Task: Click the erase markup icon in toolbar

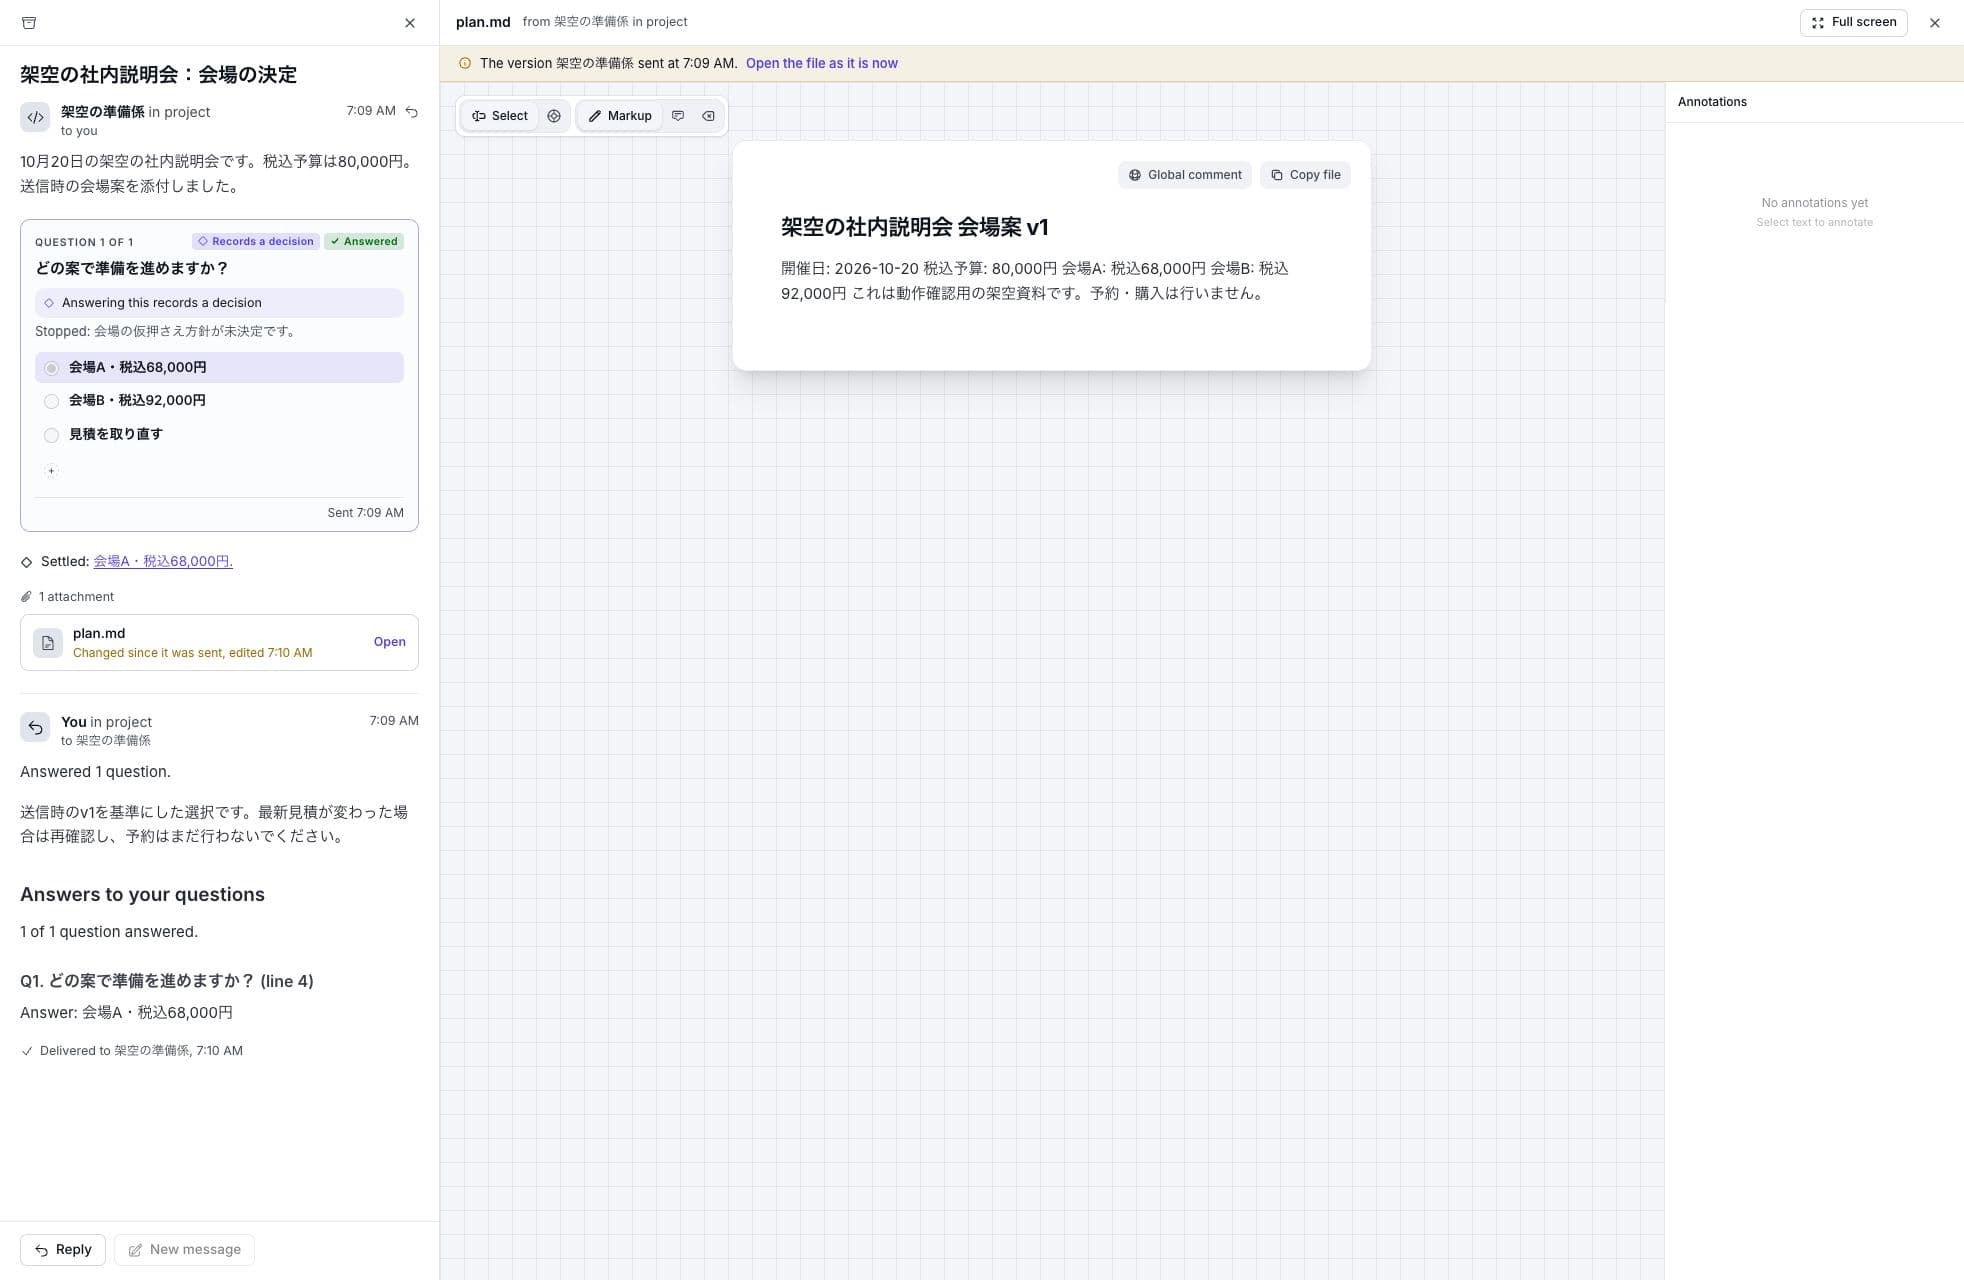Action: click(708, 116)
